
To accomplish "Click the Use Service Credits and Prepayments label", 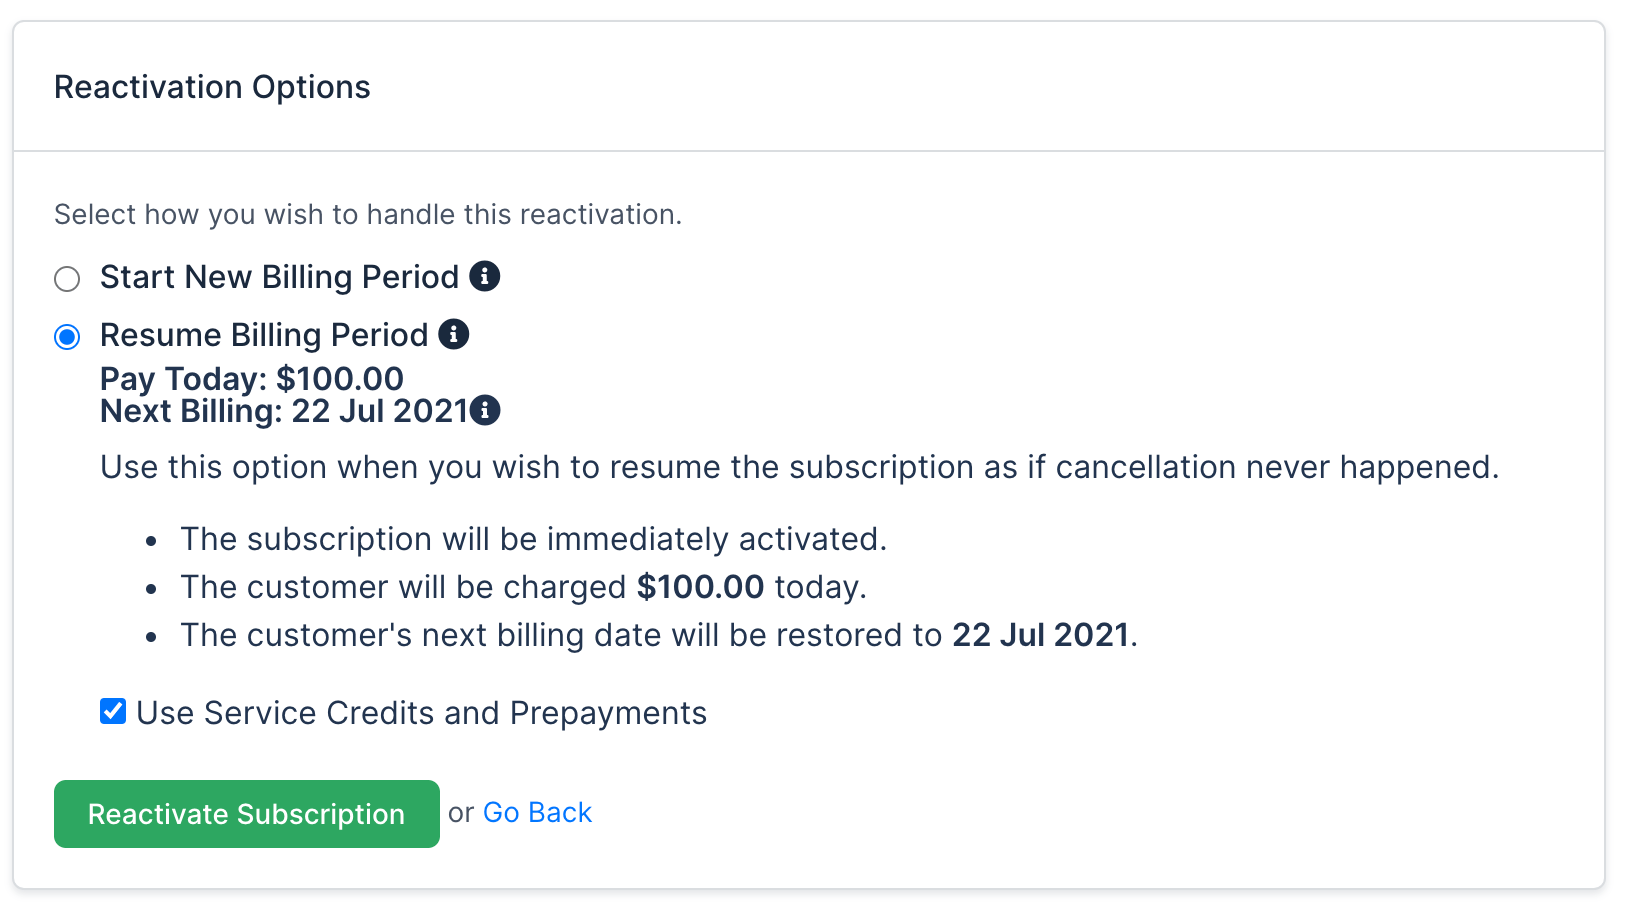I will [421, 713].
